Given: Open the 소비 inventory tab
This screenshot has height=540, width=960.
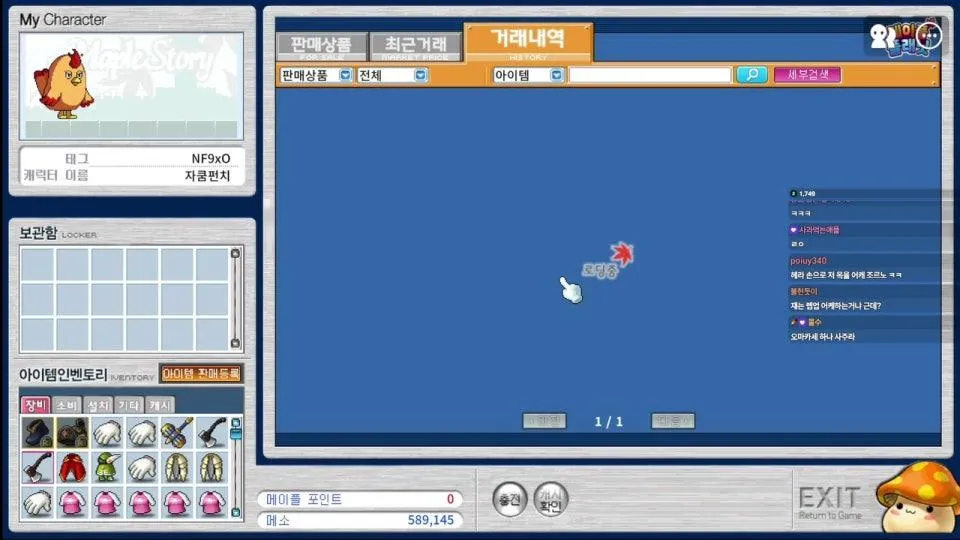Looking at the screenshot, I should click(67, 405).
